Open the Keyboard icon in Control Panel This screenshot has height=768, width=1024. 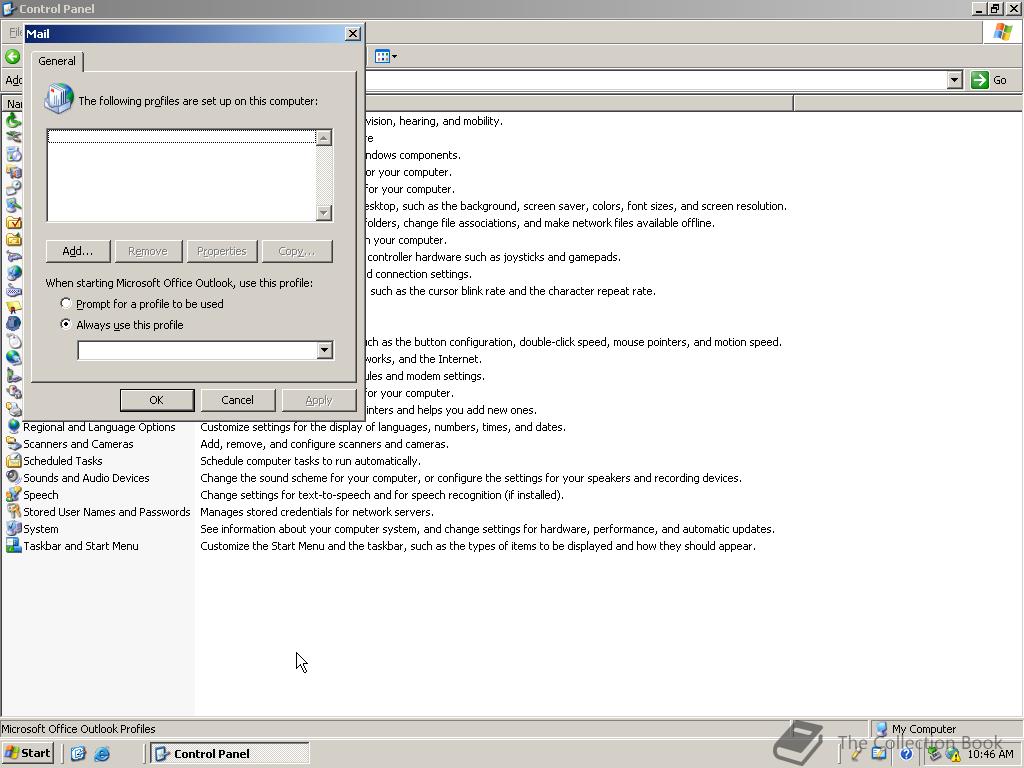coord(13,290)
